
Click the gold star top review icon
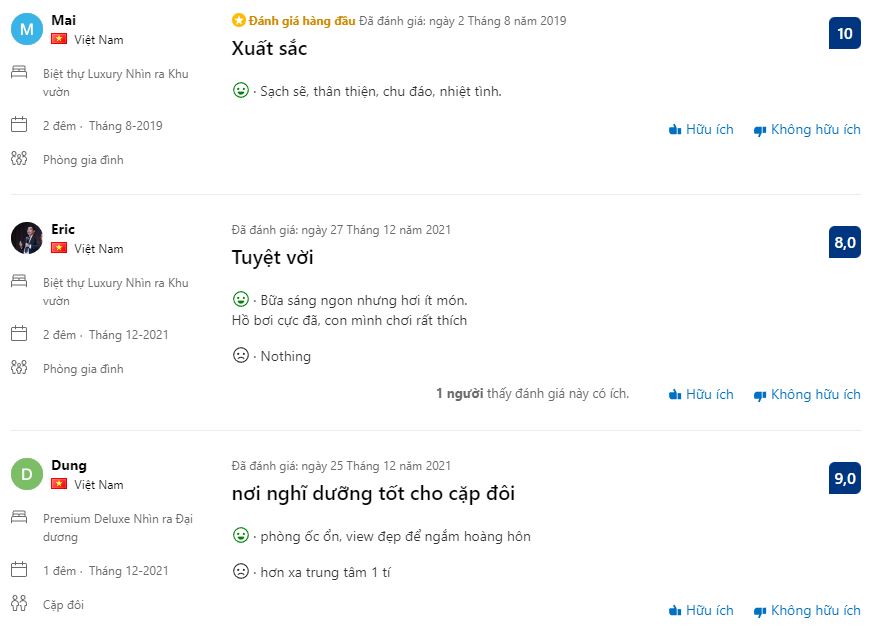238,20
